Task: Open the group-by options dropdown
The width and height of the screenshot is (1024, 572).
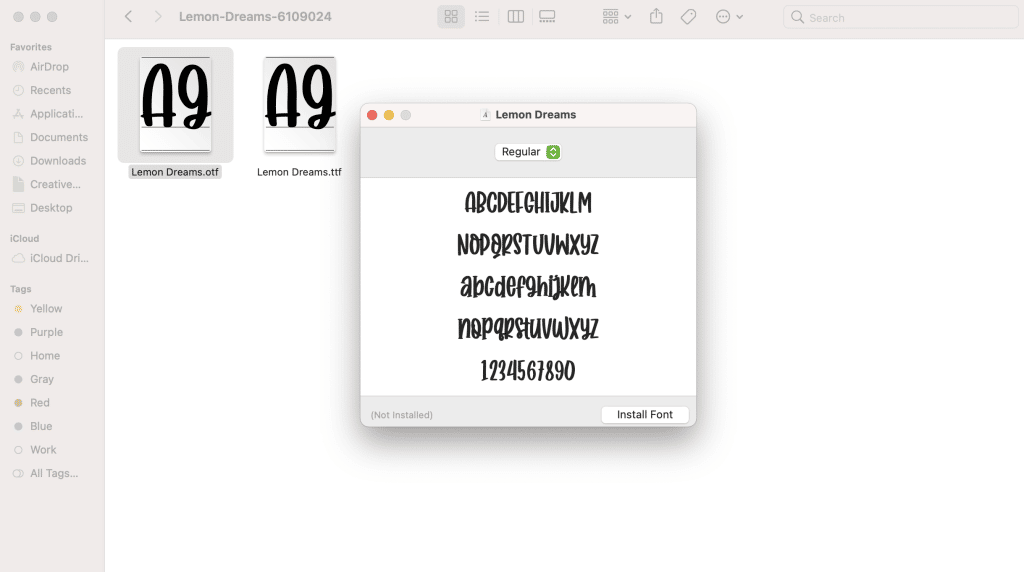Action: (x=616, y=17)
